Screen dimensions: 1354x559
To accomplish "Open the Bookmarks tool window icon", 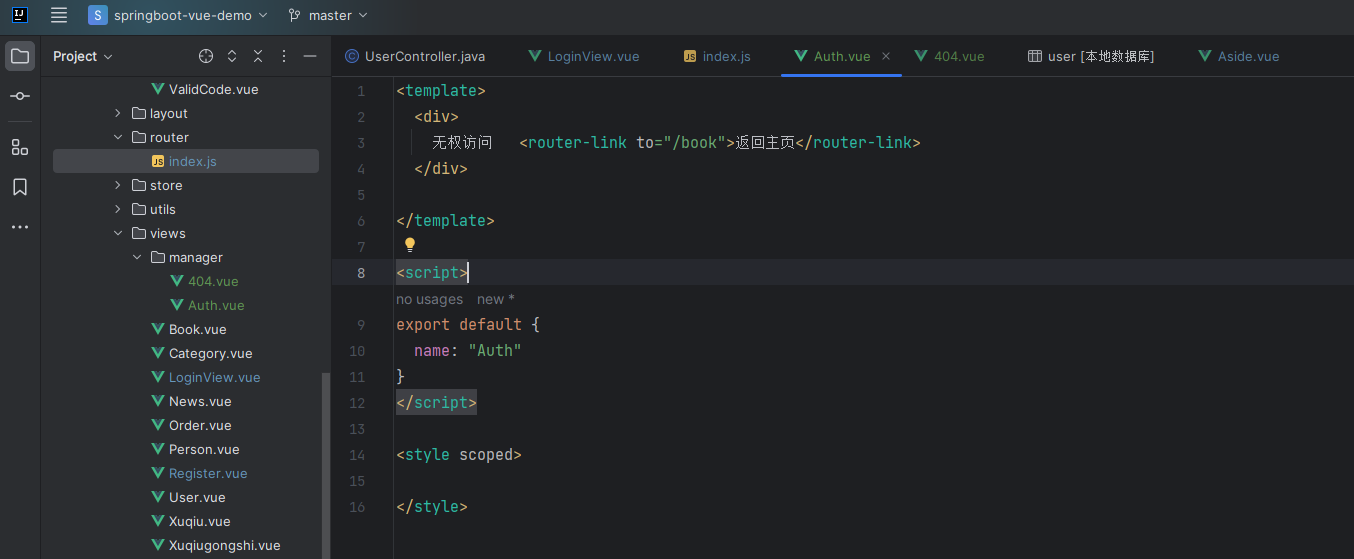I will point(20,187).
